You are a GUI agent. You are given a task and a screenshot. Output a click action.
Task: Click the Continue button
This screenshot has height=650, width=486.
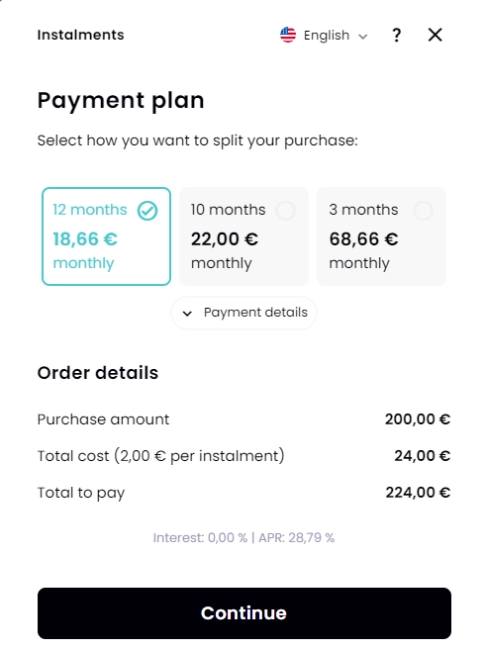[x=244, y=613]
